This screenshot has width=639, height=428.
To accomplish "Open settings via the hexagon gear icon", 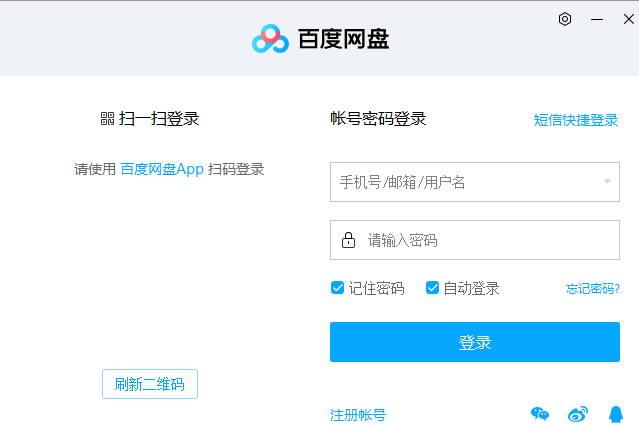I will (x=565, y=19).
